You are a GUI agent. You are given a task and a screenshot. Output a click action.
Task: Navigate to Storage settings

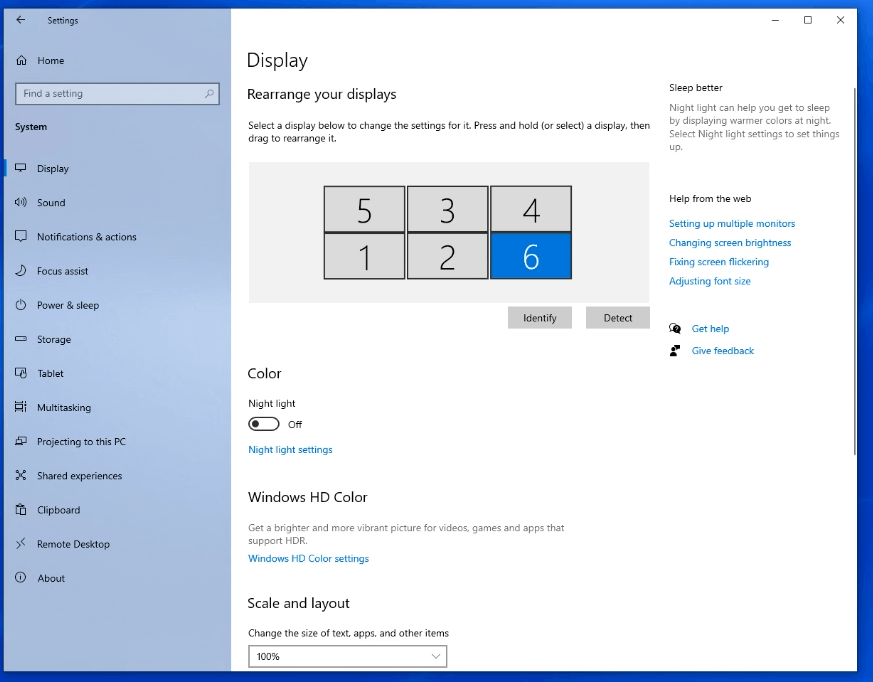point(54,339)
